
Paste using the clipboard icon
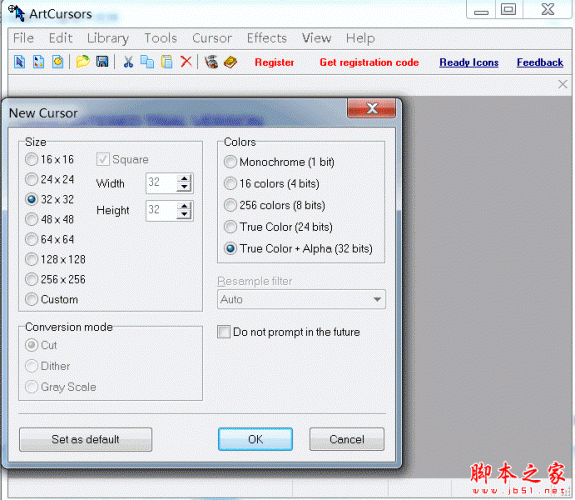click(x=166, y=62)
